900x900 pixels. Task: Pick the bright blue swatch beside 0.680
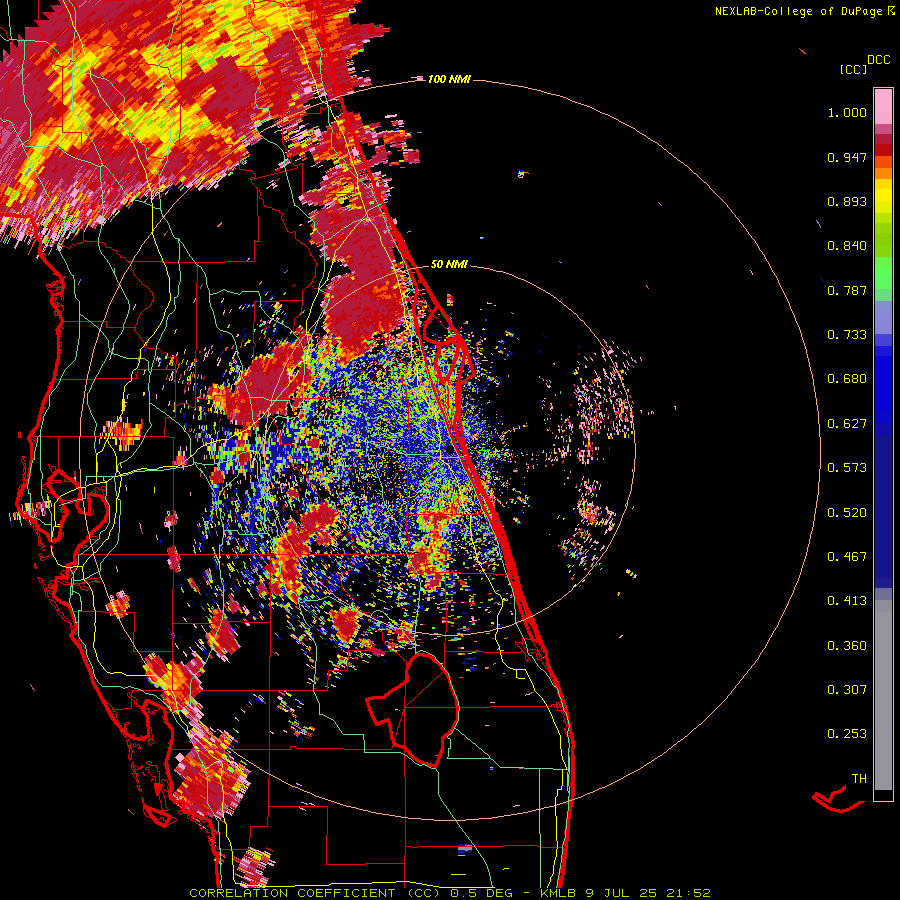coord(883,385)
